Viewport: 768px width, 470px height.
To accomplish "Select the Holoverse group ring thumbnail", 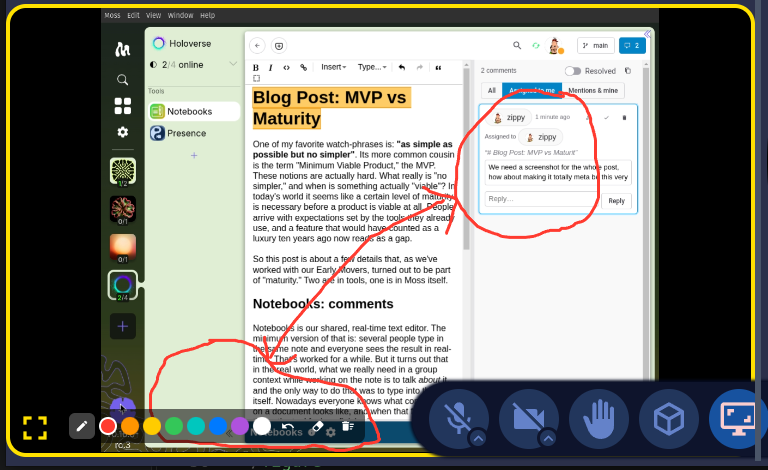I will (x=122, y=285).
